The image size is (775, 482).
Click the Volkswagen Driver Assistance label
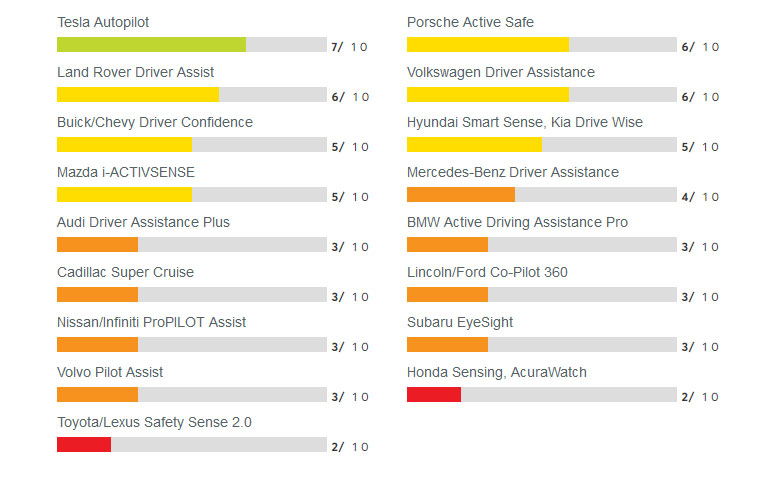(x=501, y=72)
